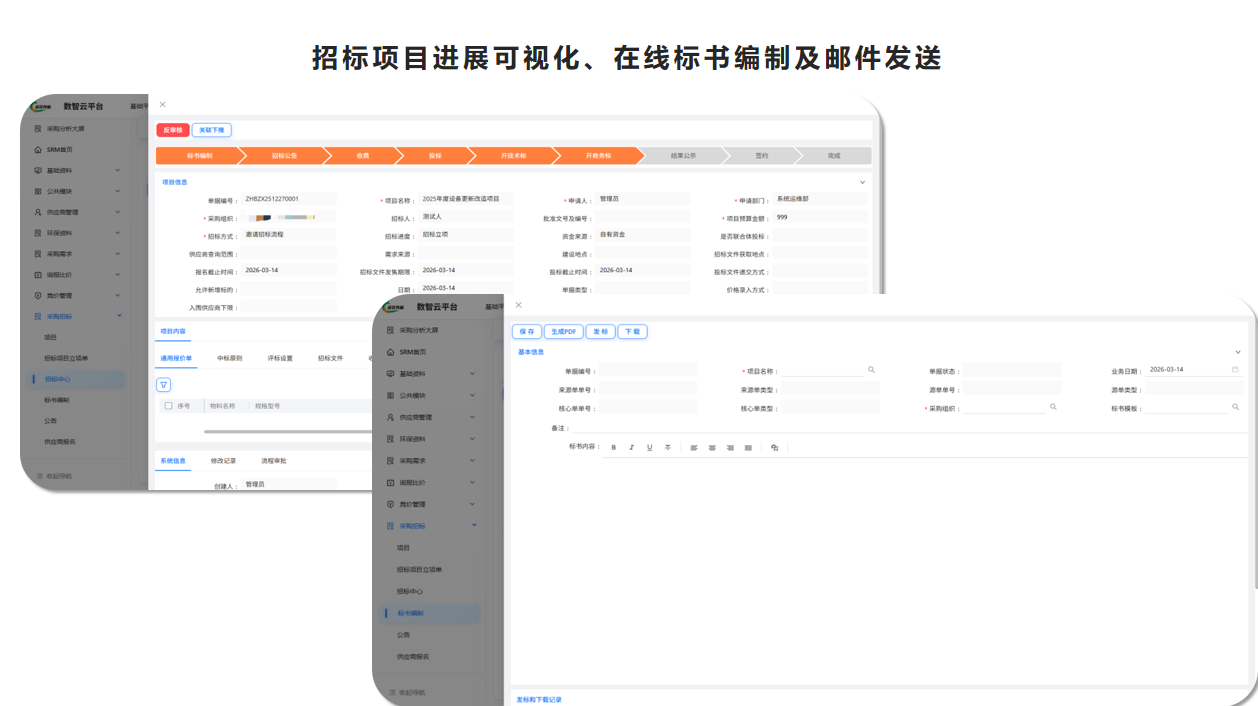Click the 采购分析大屏 icon in back window sidebar
Viewport: 1258px width, 706px height.
coord(38,129)
